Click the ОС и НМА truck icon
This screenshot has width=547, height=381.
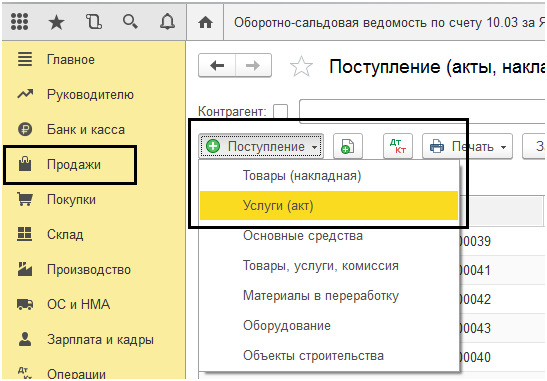click(25, 305)
